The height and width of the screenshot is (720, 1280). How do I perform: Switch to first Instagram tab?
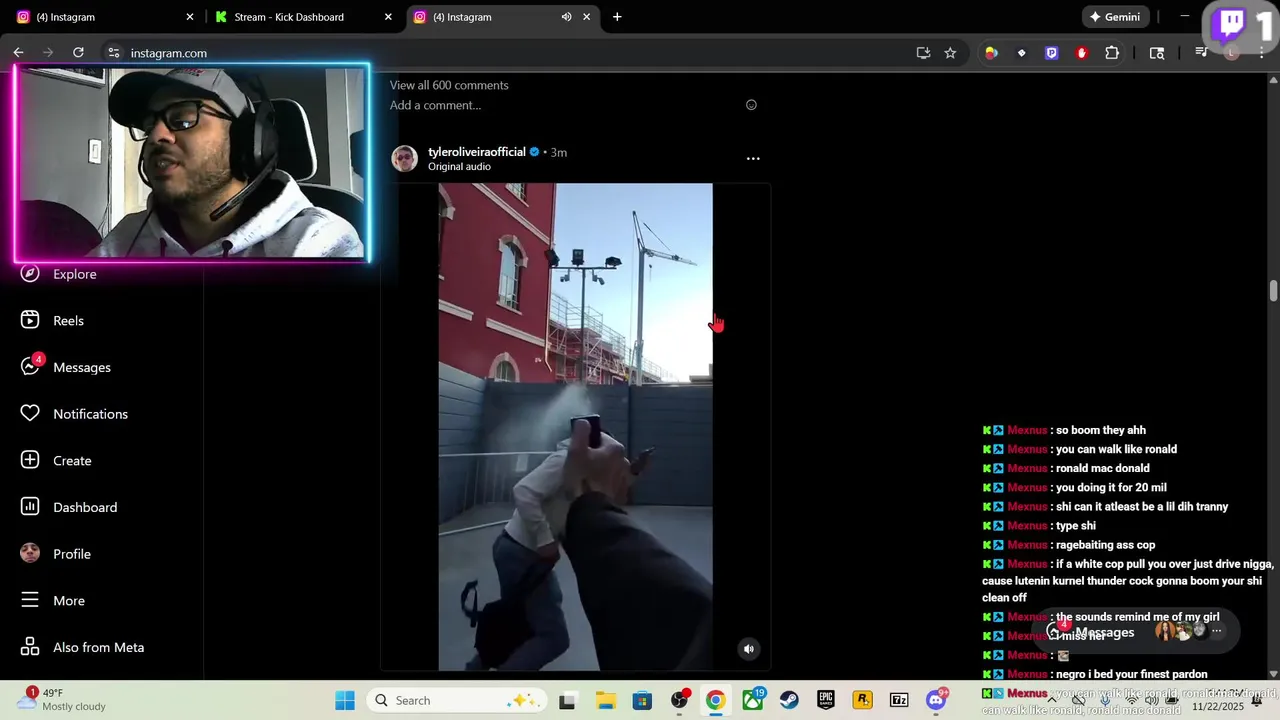pos(104,17)
